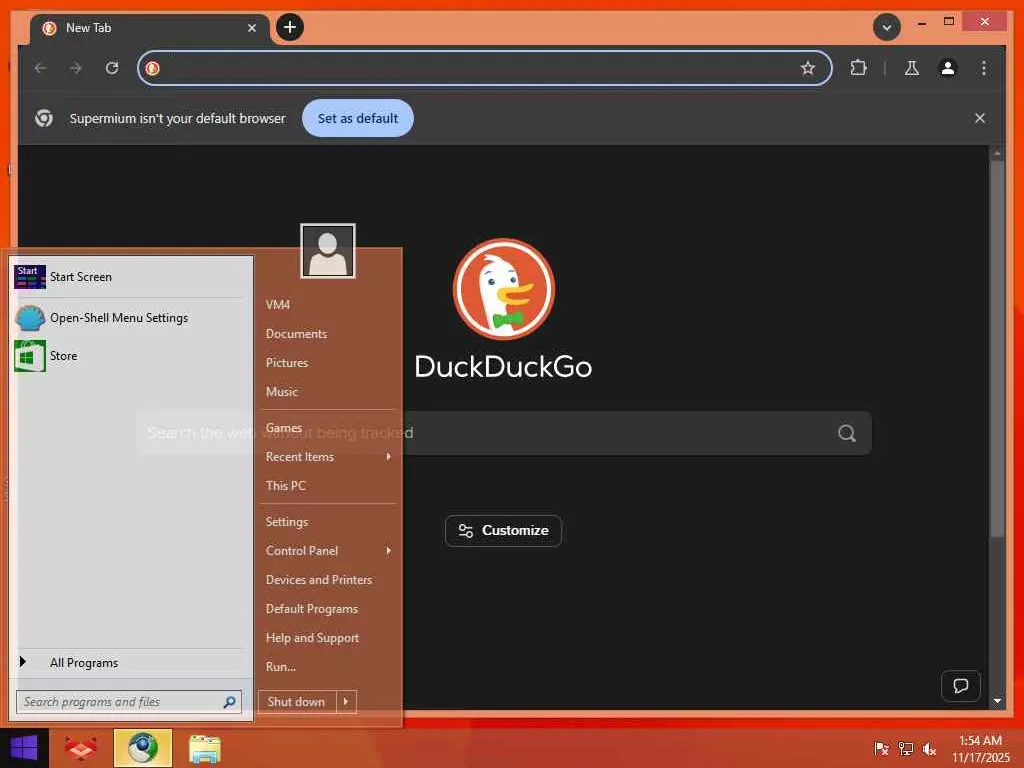Open the tab search dropdown arrow

[x=887, y=27]
